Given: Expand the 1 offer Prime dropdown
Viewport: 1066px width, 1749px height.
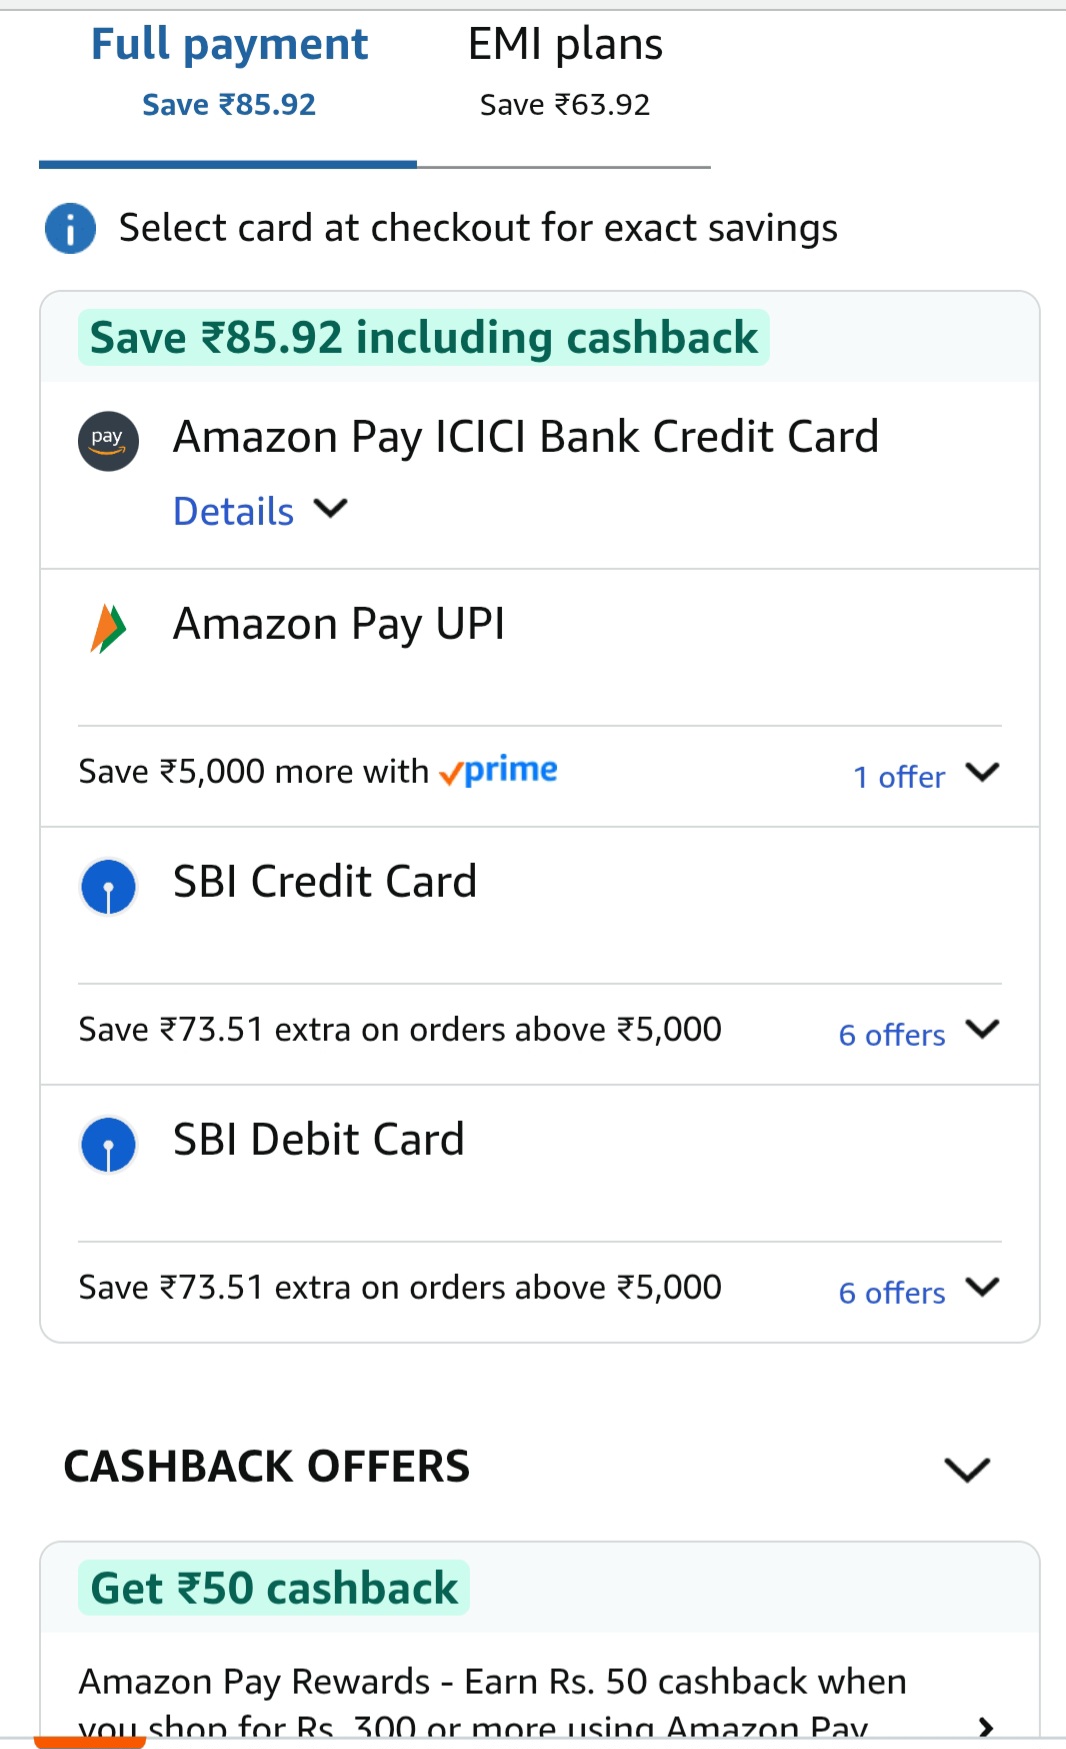Looking at the screenshot, I should [x=925, y=776].
